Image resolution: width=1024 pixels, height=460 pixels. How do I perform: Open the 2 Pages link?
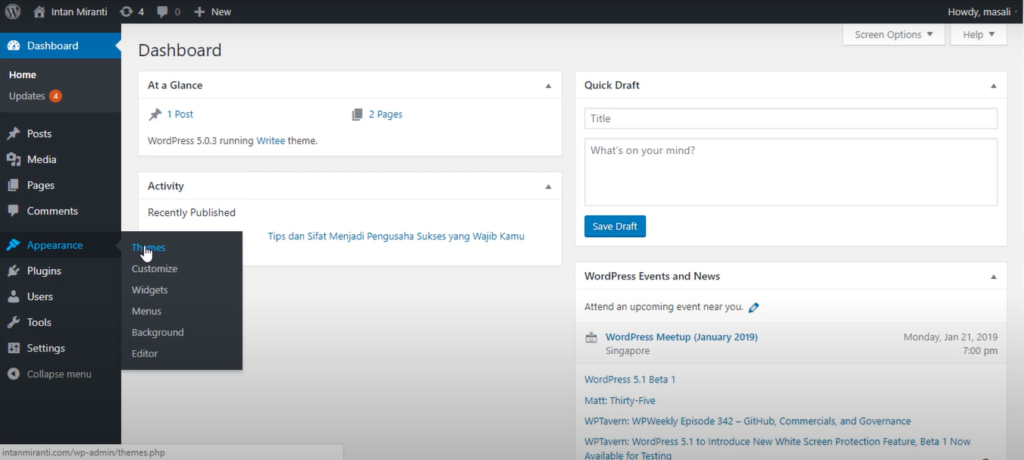(x=385, y=114)
